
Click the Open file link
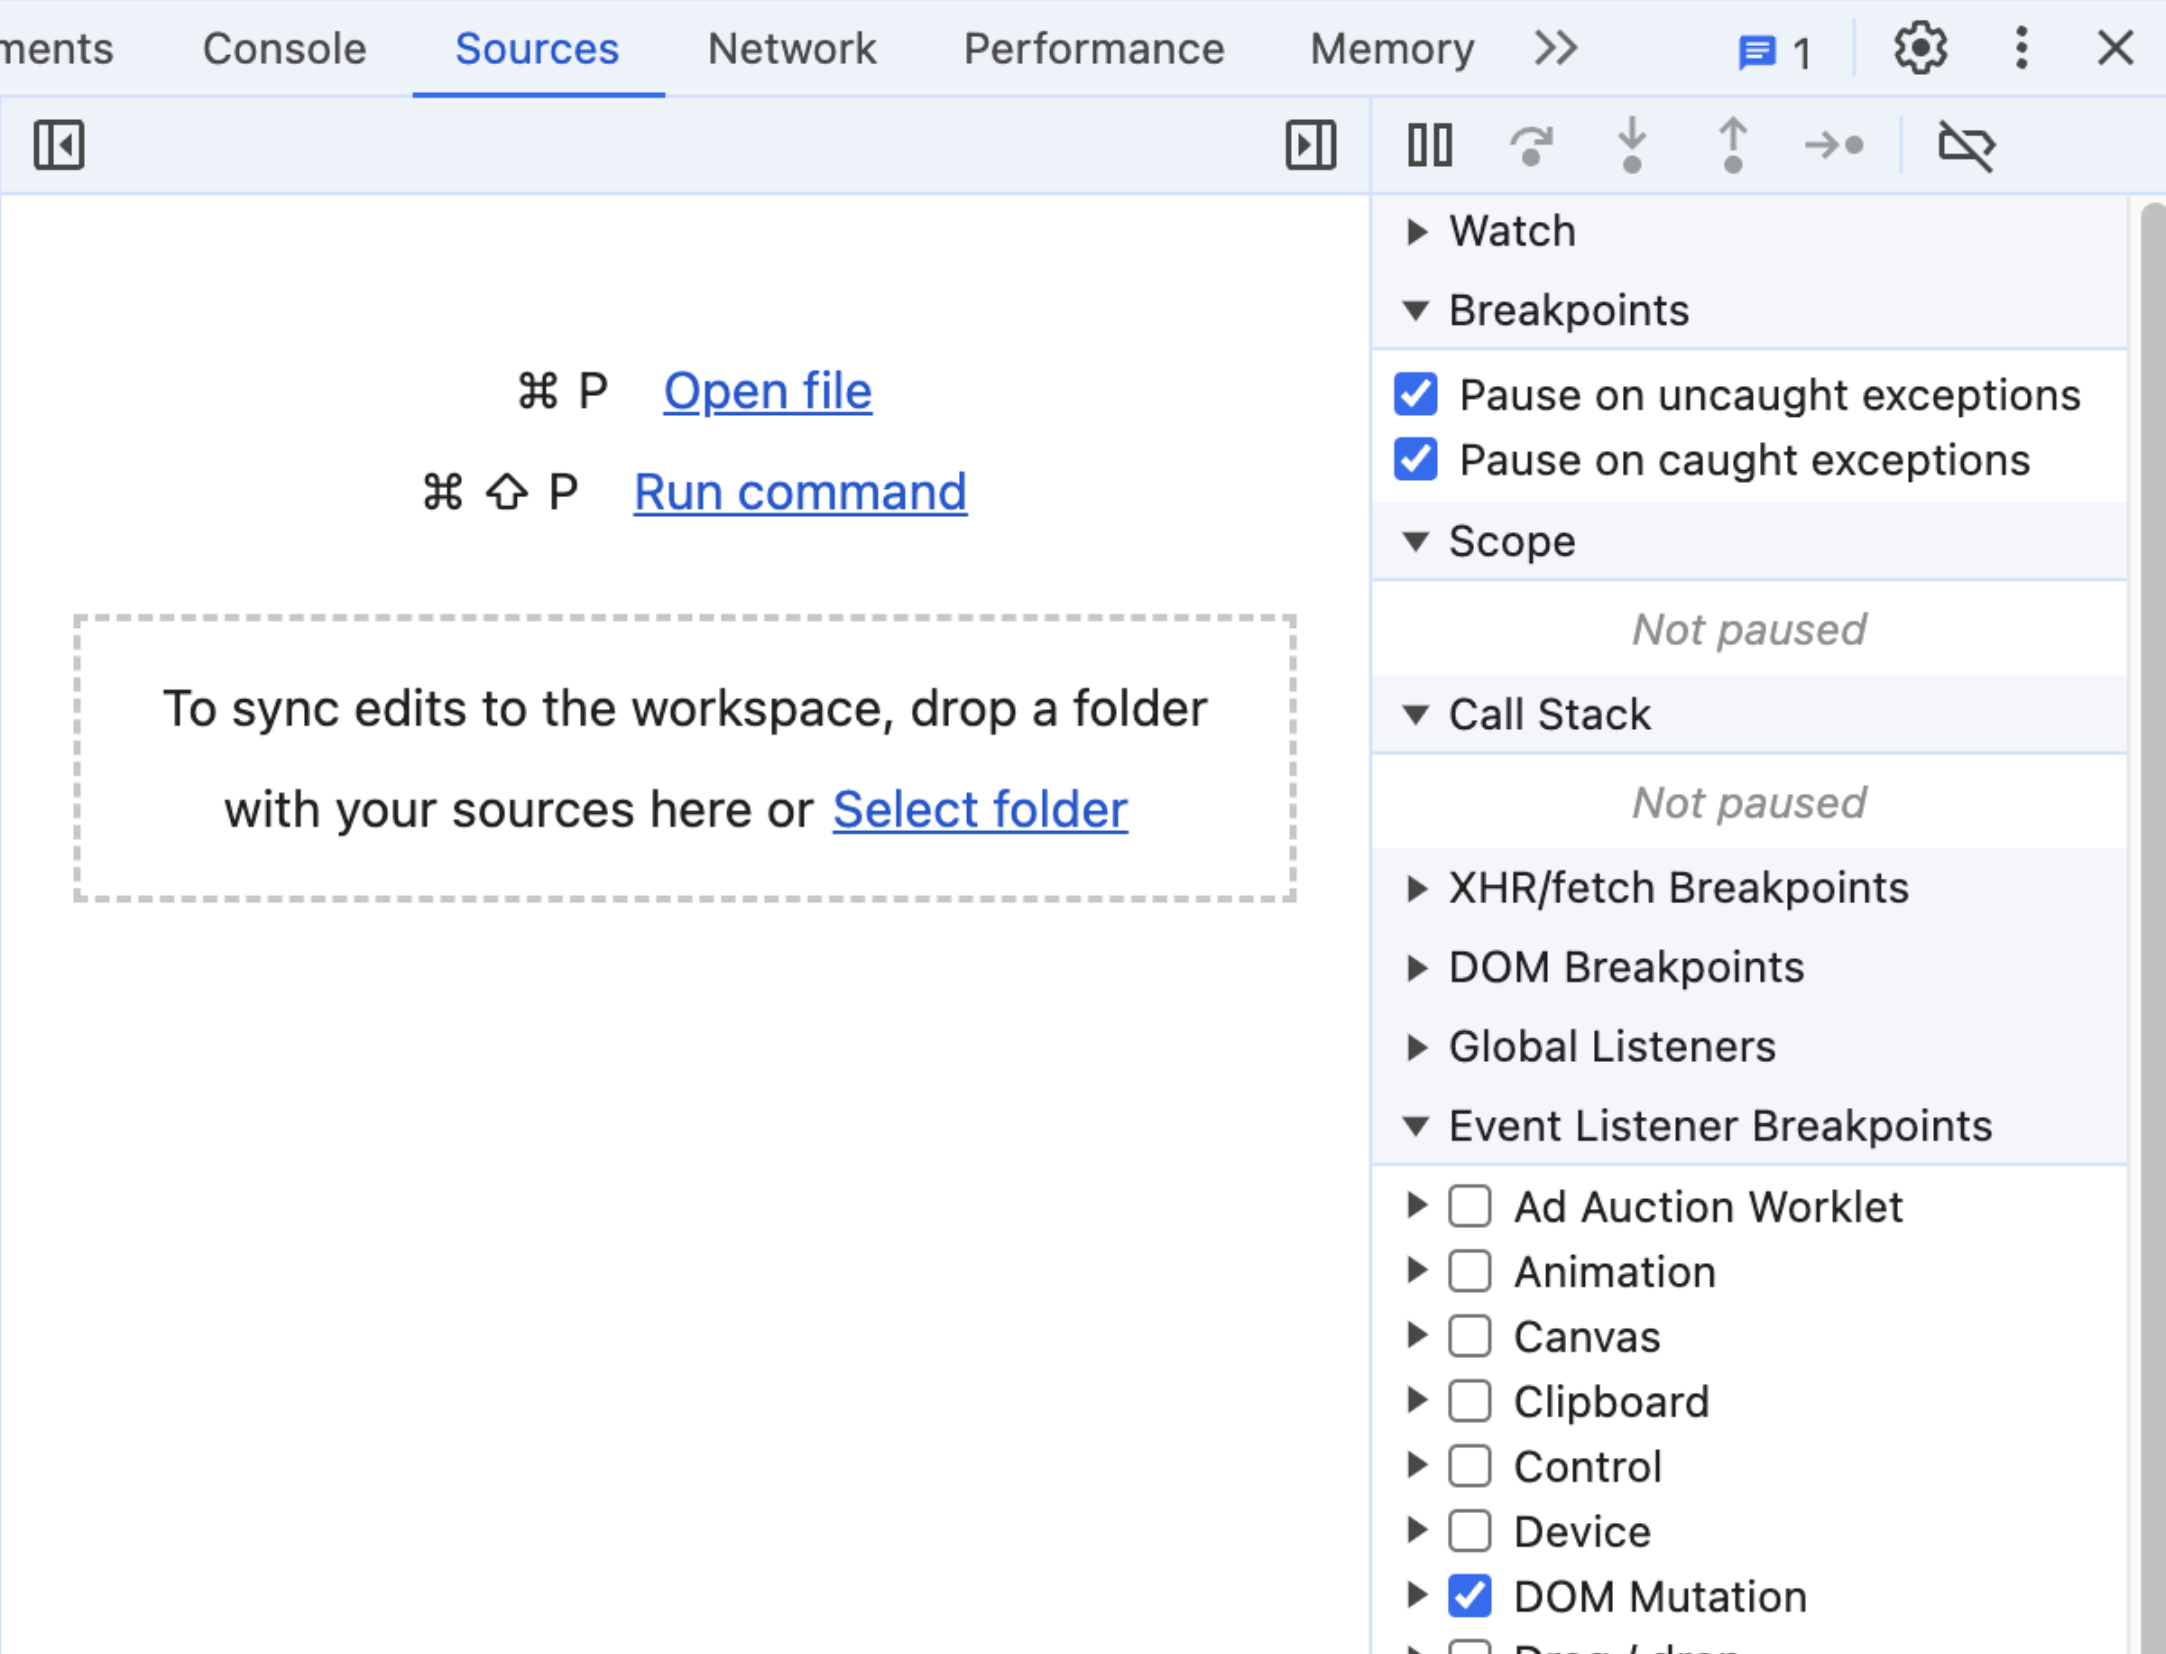[x=767, y=391]
